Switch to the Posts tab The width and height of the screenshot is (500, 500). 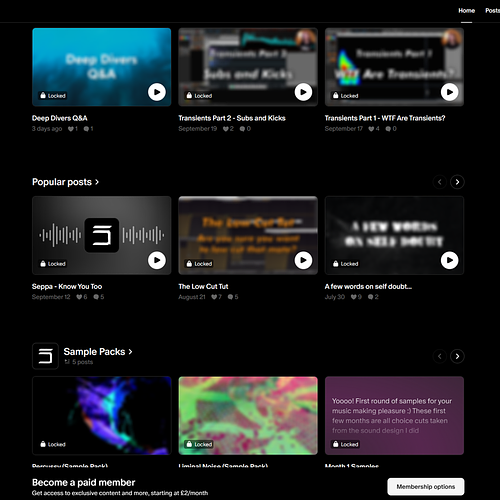(493, 11)
